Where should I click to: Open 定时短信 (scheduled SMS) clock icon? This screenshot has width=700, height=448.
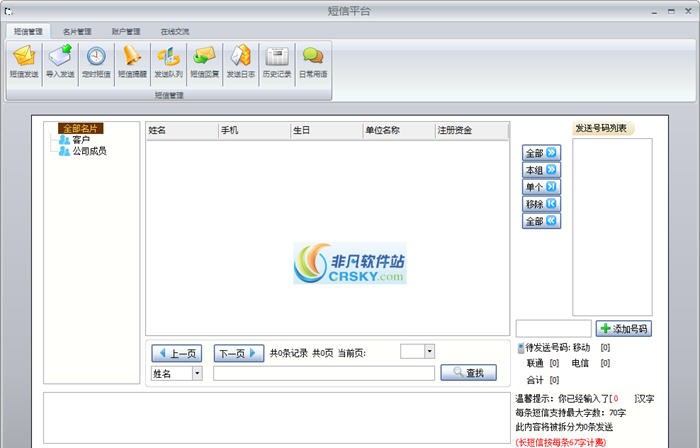96,62
